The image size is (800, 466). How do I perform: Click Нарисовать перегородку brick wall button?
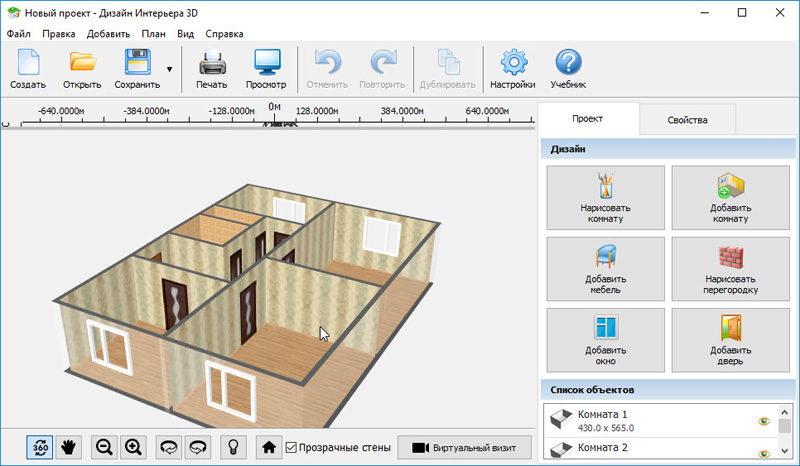[x=731, y=269]
